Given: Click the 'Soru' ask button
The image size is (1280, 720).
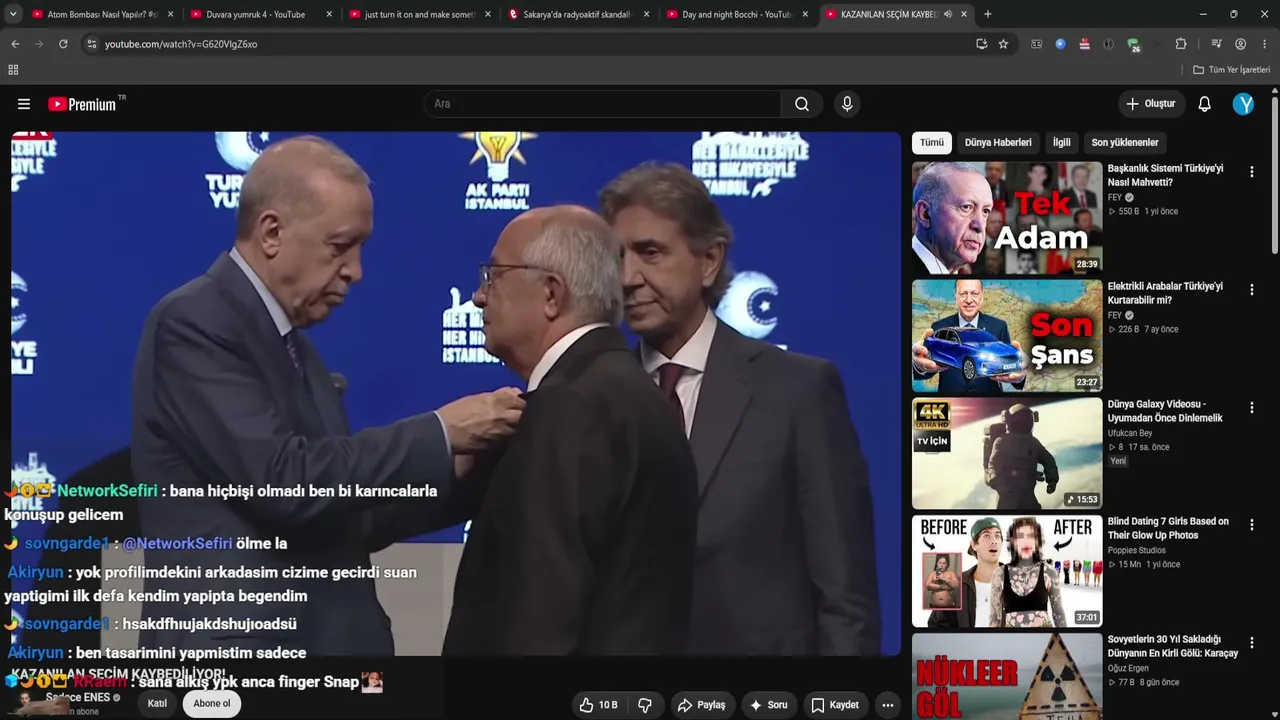Looking at the screenshot, I should 769,705.
